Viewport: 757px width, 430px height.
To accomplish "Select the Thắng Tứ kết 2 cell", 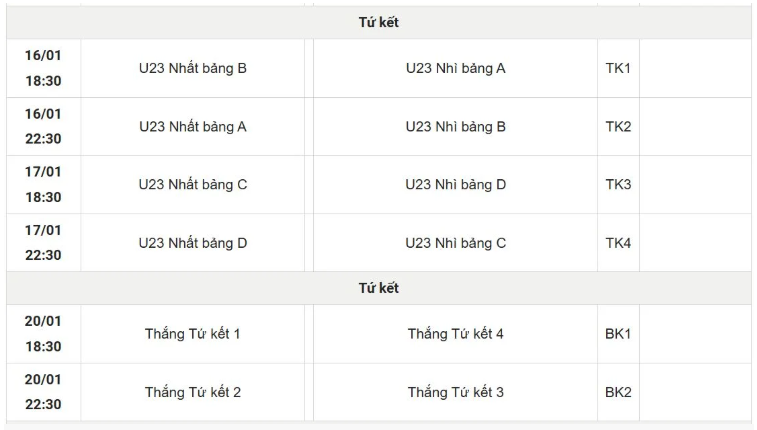I will [x=193, y=392].
